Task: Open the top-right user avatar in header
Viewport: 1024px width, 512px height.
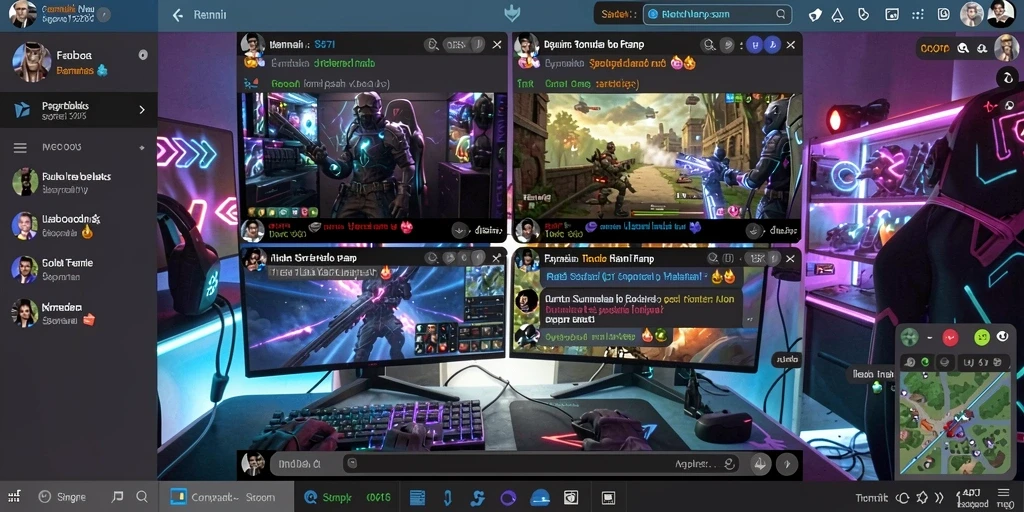Action: [x=1000, y=14]
